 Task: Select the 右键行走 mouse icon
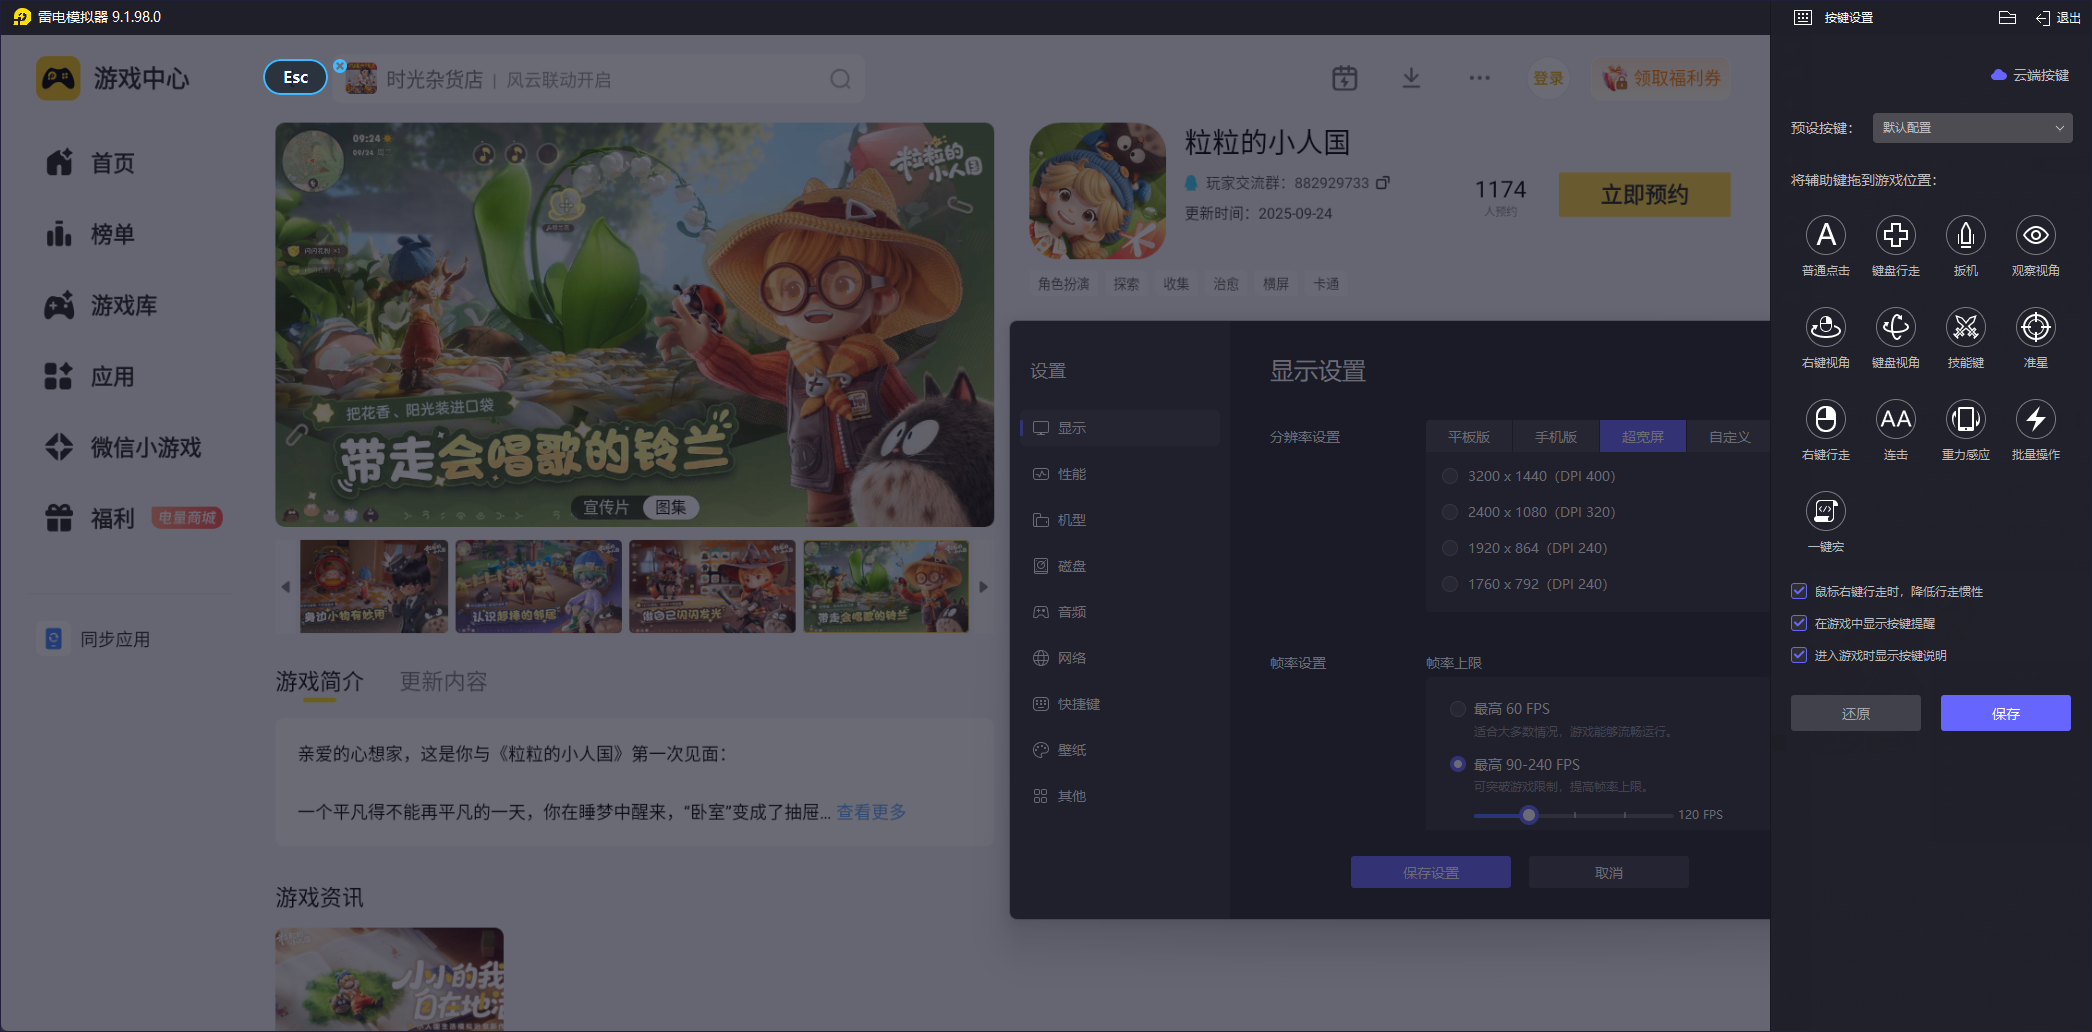click(1825, 420)
